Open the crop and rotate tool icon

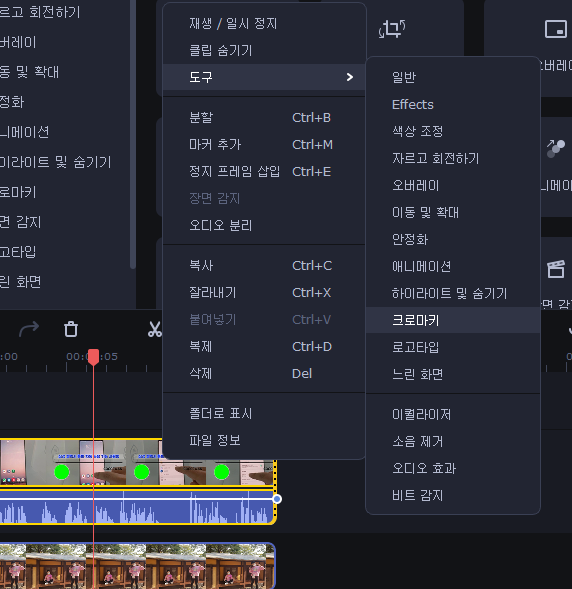coord(392,29)
